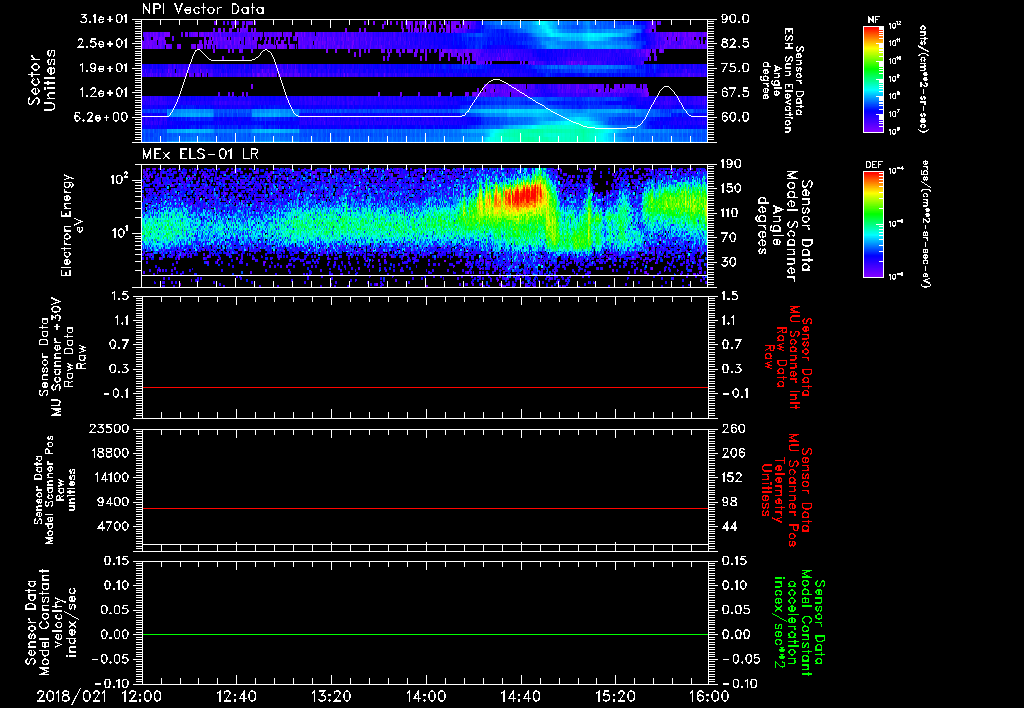1024x708 pixels.
Task: Click the '23500' scanner position tick label
Action: 111,428
